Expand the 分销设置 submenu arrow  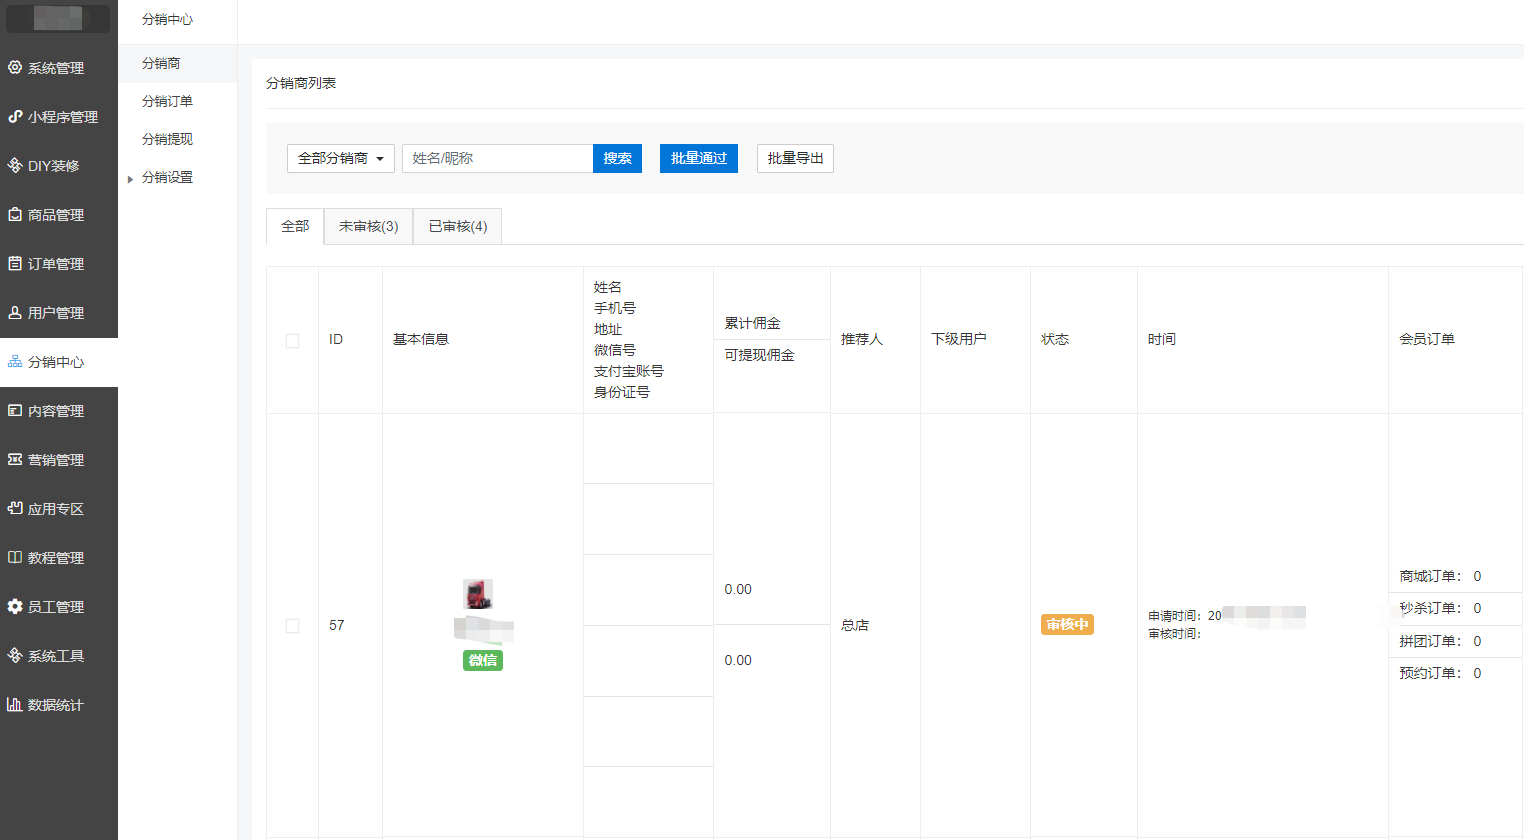[x=130, y=179]
